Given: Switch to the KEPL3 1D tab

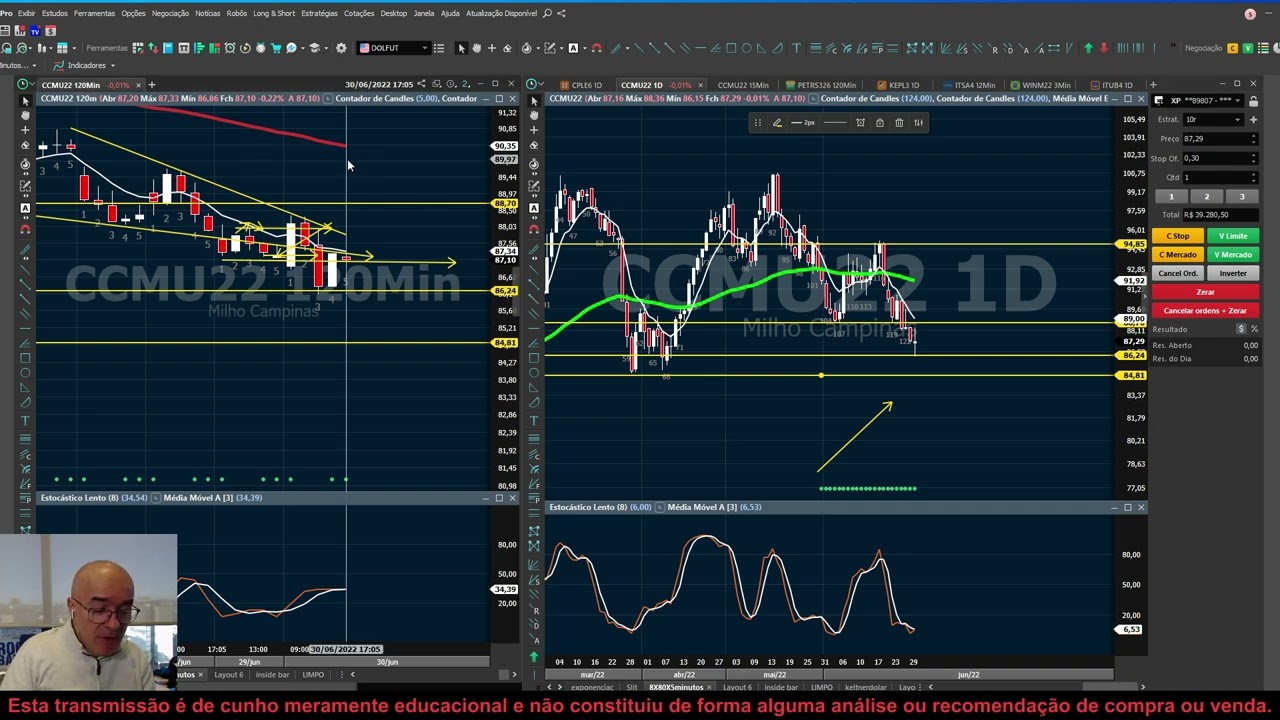Looking at the screenshot, I should pyautogui.click(x=897, y=85).
